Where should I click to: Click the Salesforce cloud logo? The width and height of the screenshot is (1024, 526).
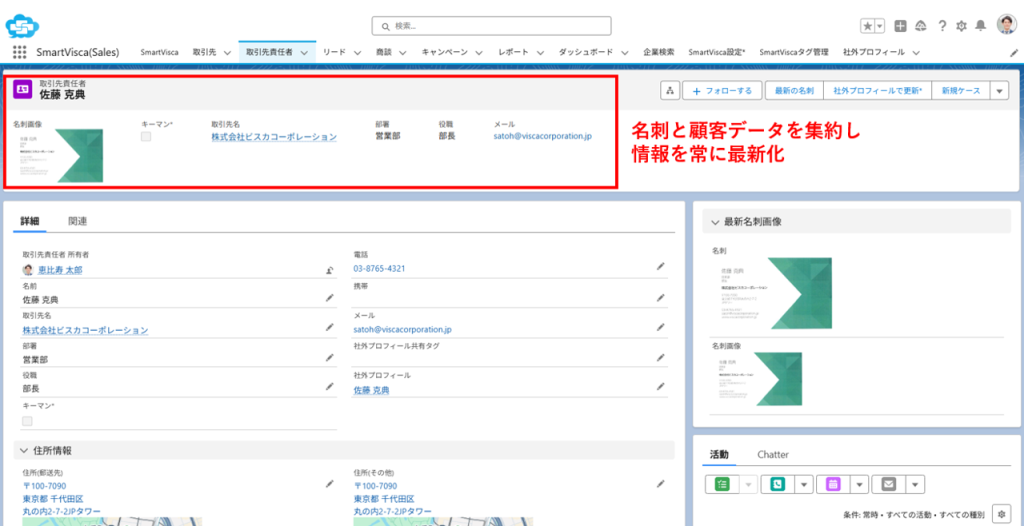click(23, 25)
